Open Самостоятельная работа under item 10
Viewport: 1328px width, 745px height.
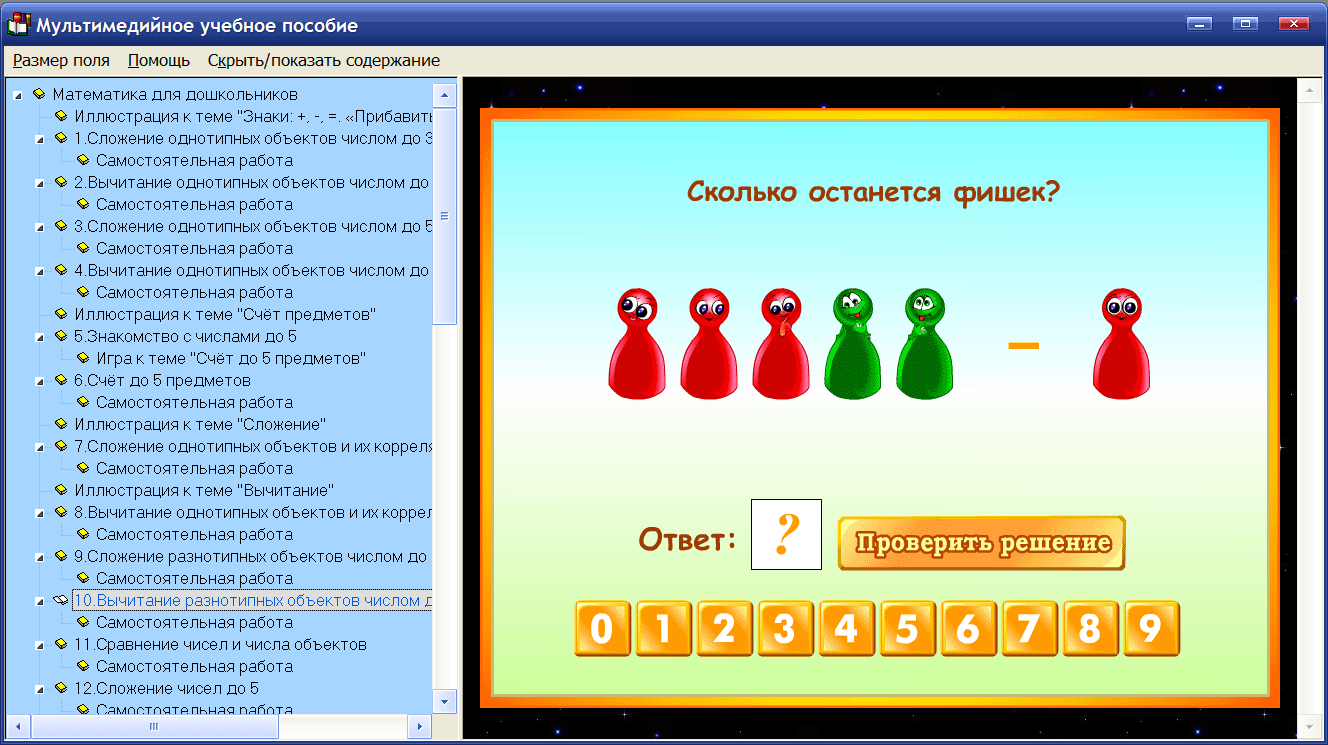[194, 622]
